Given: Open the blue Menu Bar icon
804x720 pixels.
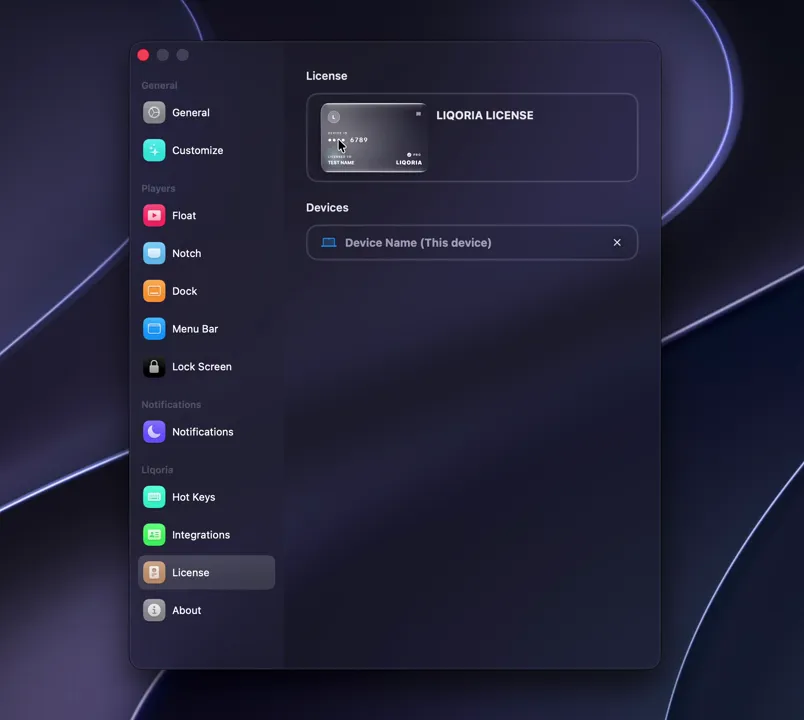Looking at the screenshot, I should click(154, 329).
